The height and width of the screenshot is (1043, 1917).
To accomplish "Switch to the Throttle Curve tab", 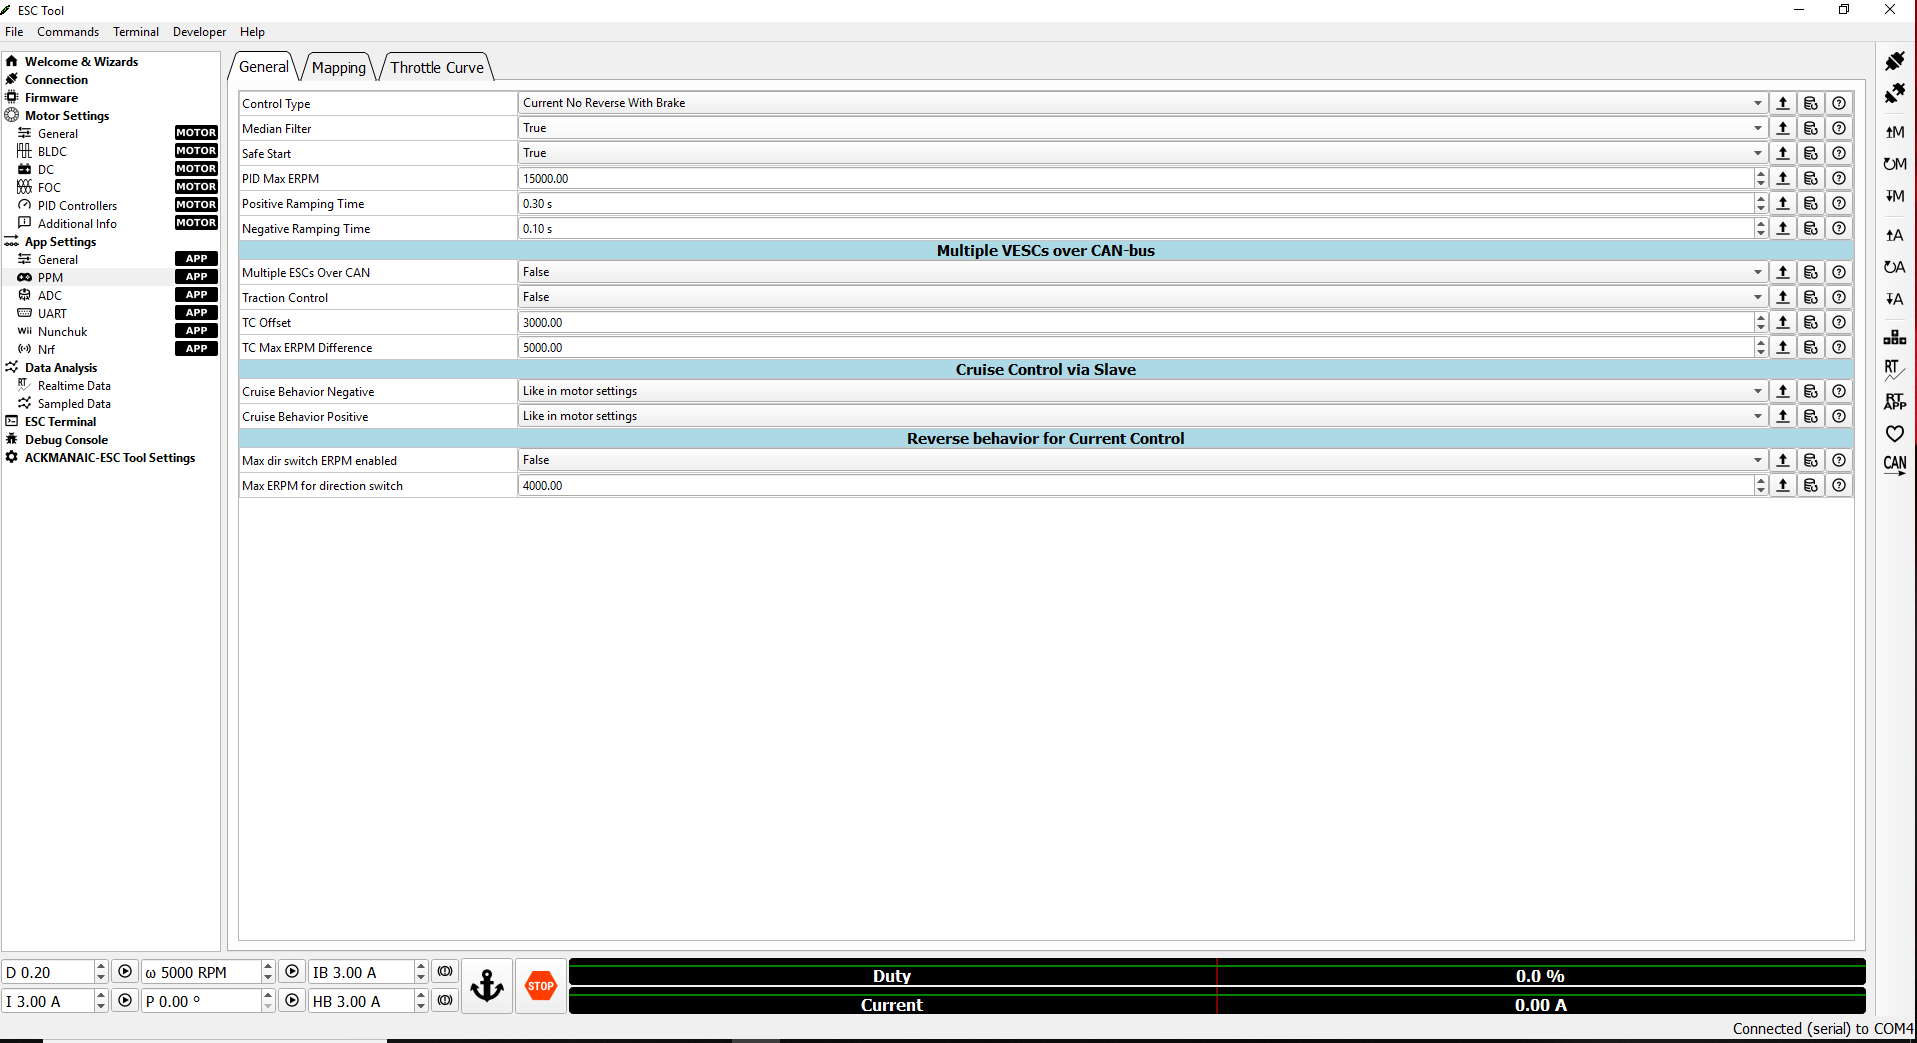I will pyautogui.click(x=437, y=68).
